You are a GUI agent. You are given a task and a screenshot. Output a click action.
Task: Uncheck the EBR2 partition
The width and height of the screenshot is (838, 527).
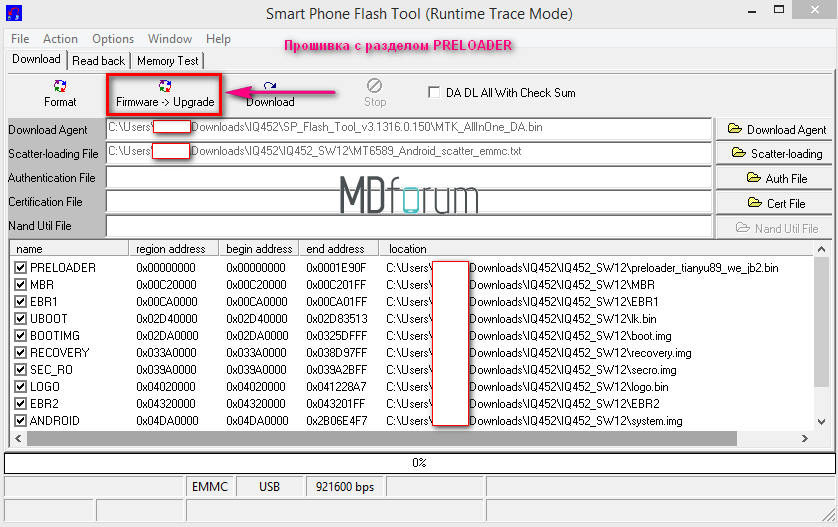20,404
